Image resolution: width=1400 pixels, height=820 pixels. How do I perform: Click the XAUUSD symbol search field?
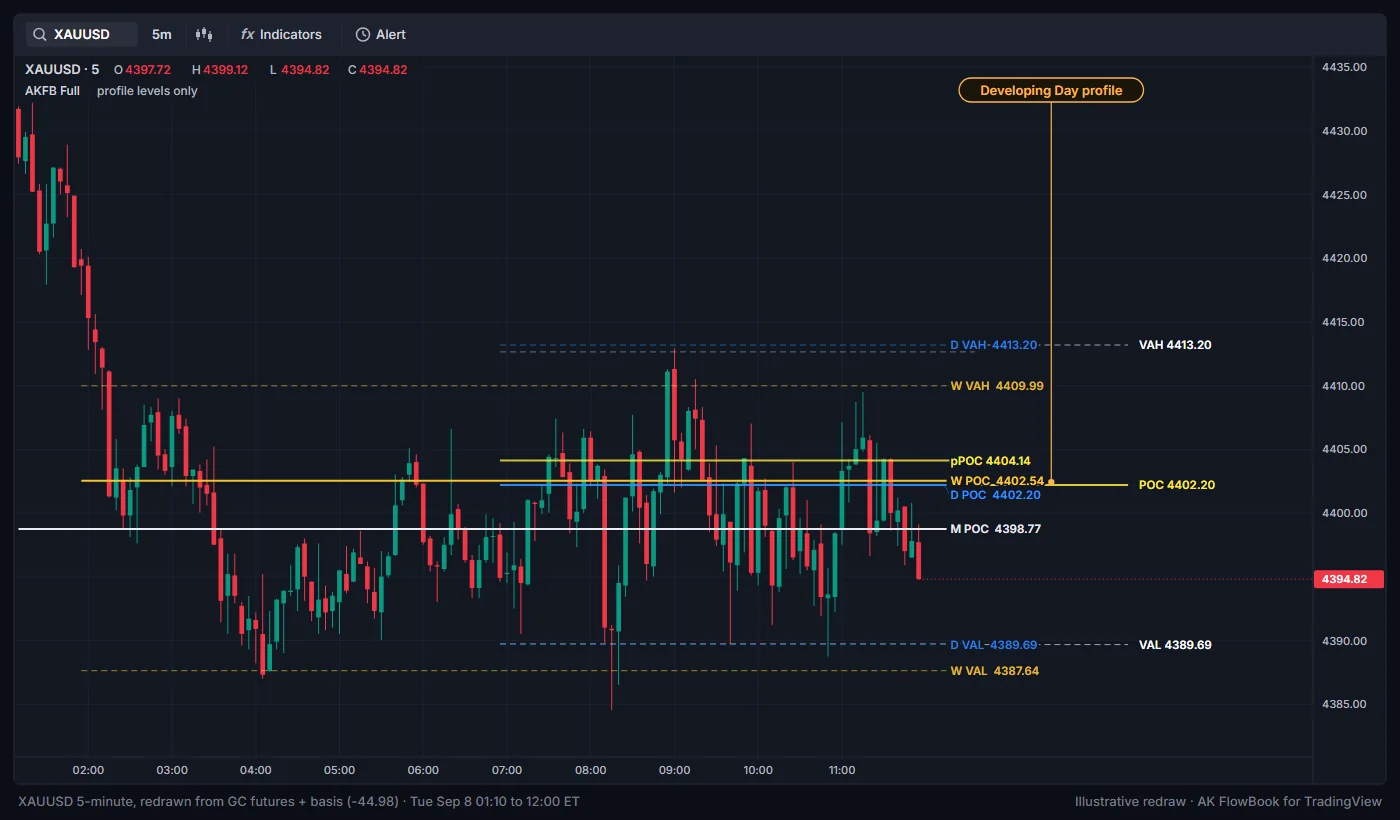coord(82,34)
